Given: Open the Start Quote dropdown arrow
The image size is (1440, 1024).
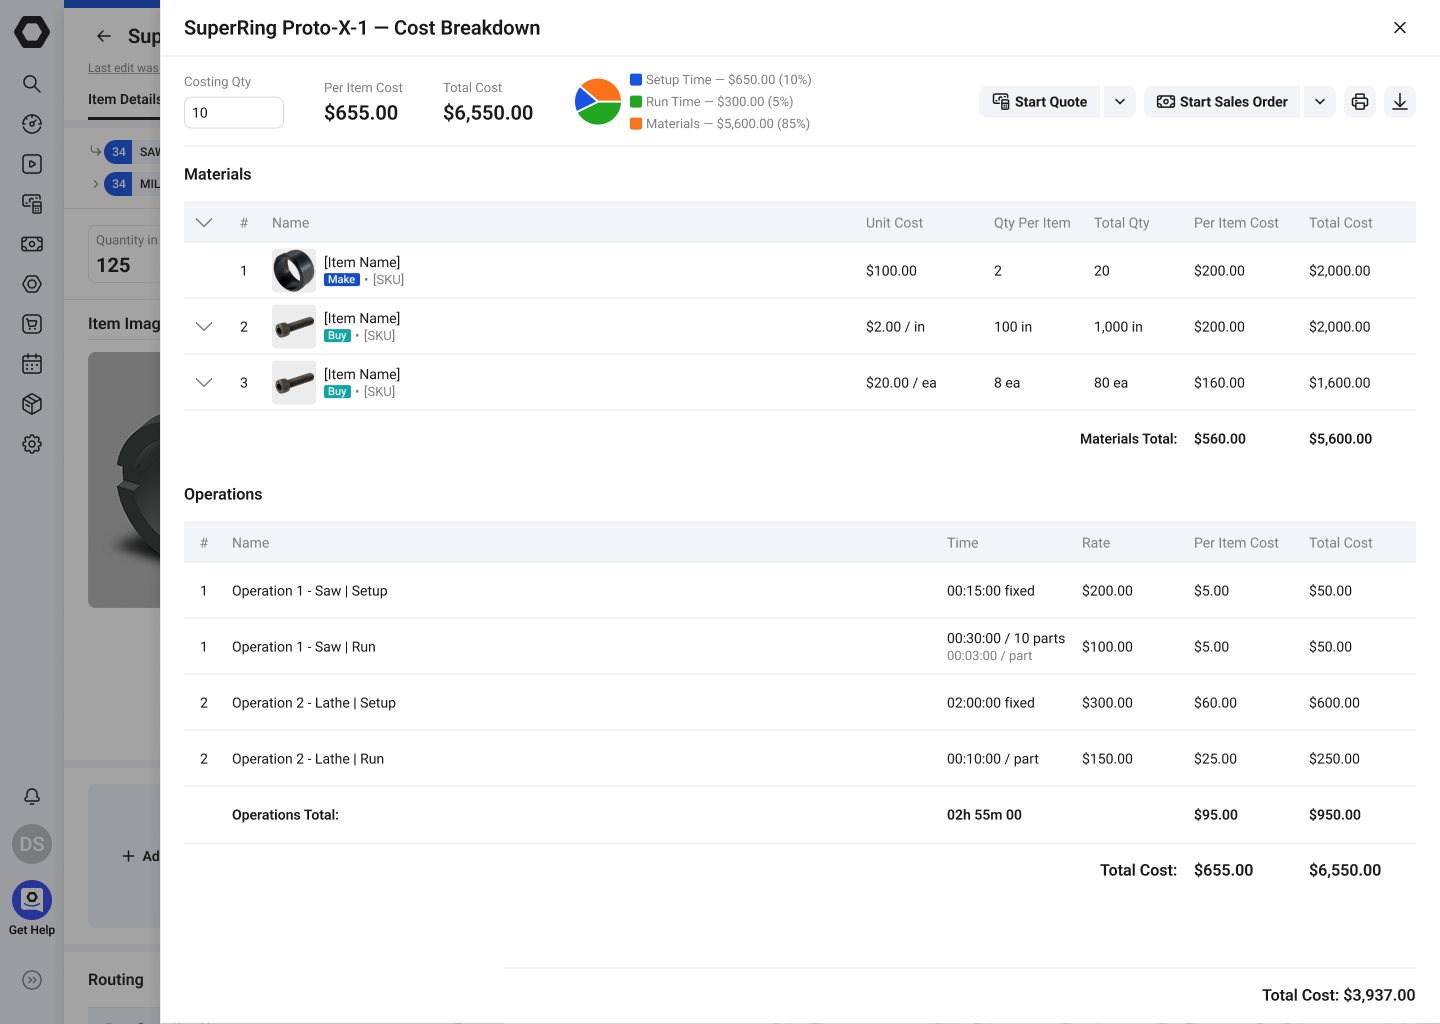Looking at the screenshot, I should (1119, 101).
